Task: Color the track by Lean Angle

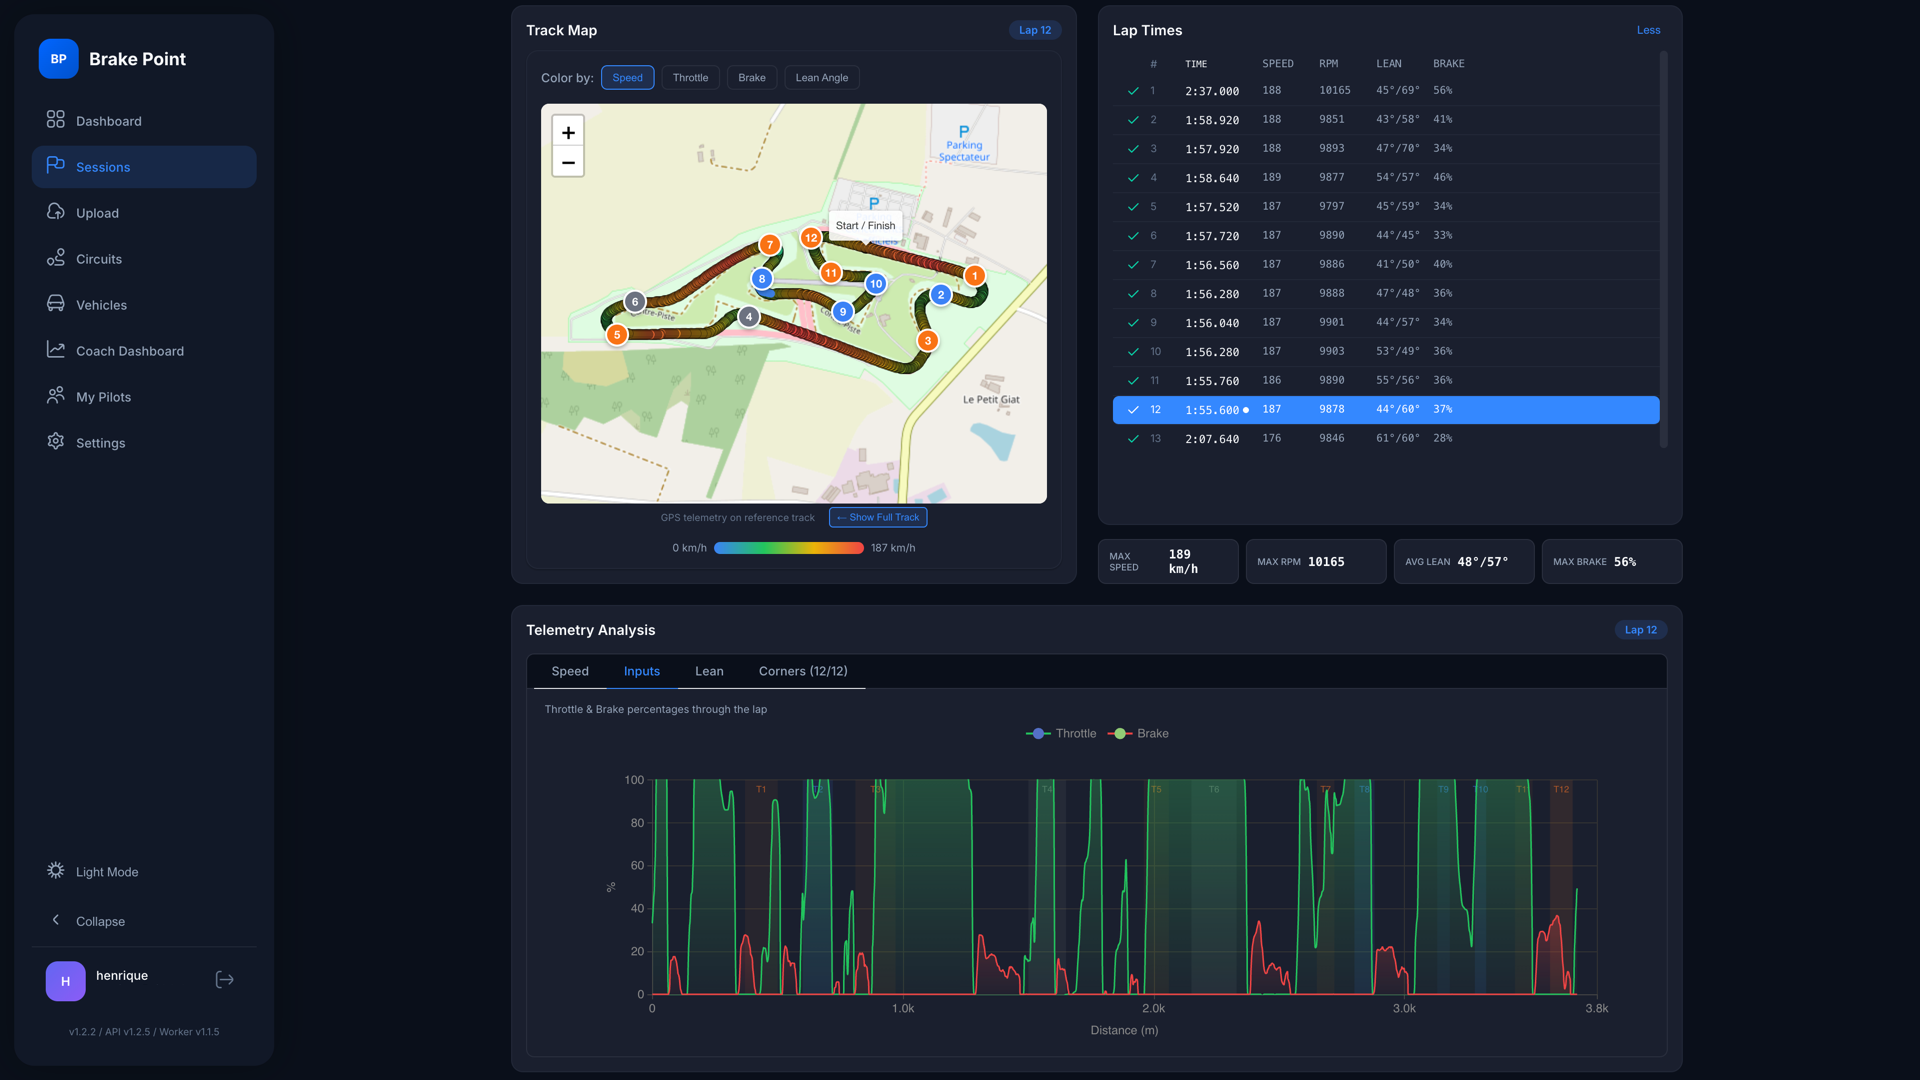Action: [x=821, y=78]
